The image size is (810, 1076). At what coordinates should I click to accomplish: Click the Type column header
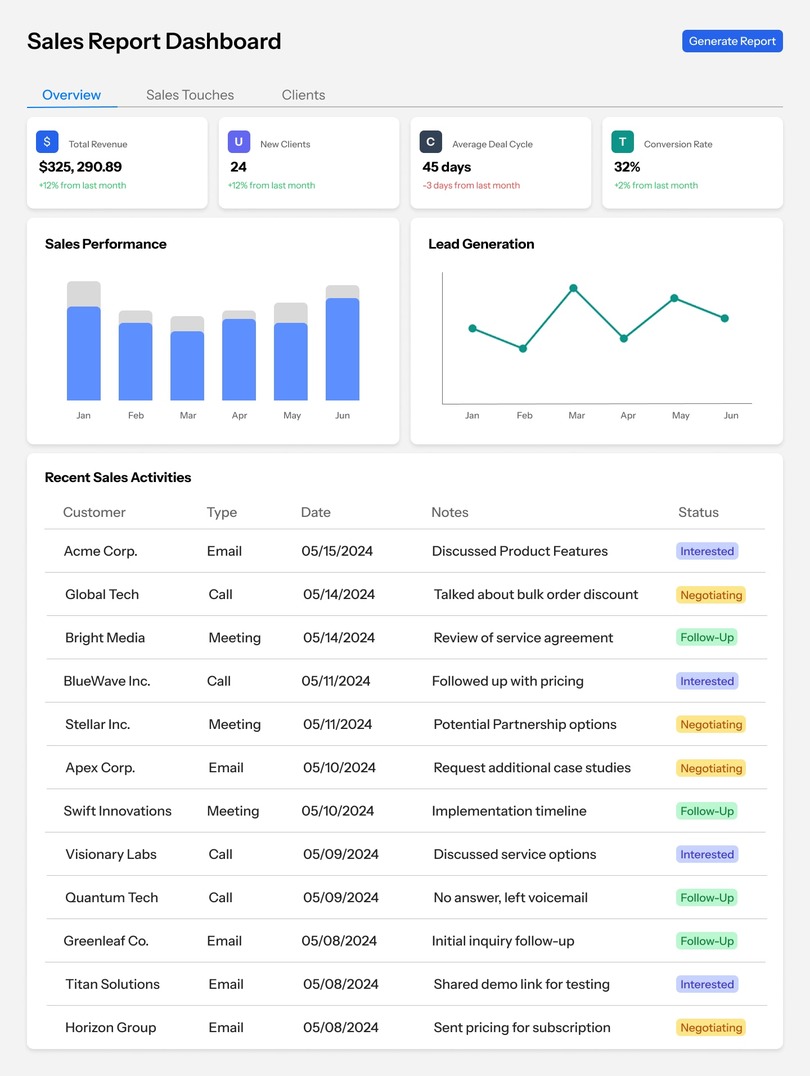pos(222,513)
